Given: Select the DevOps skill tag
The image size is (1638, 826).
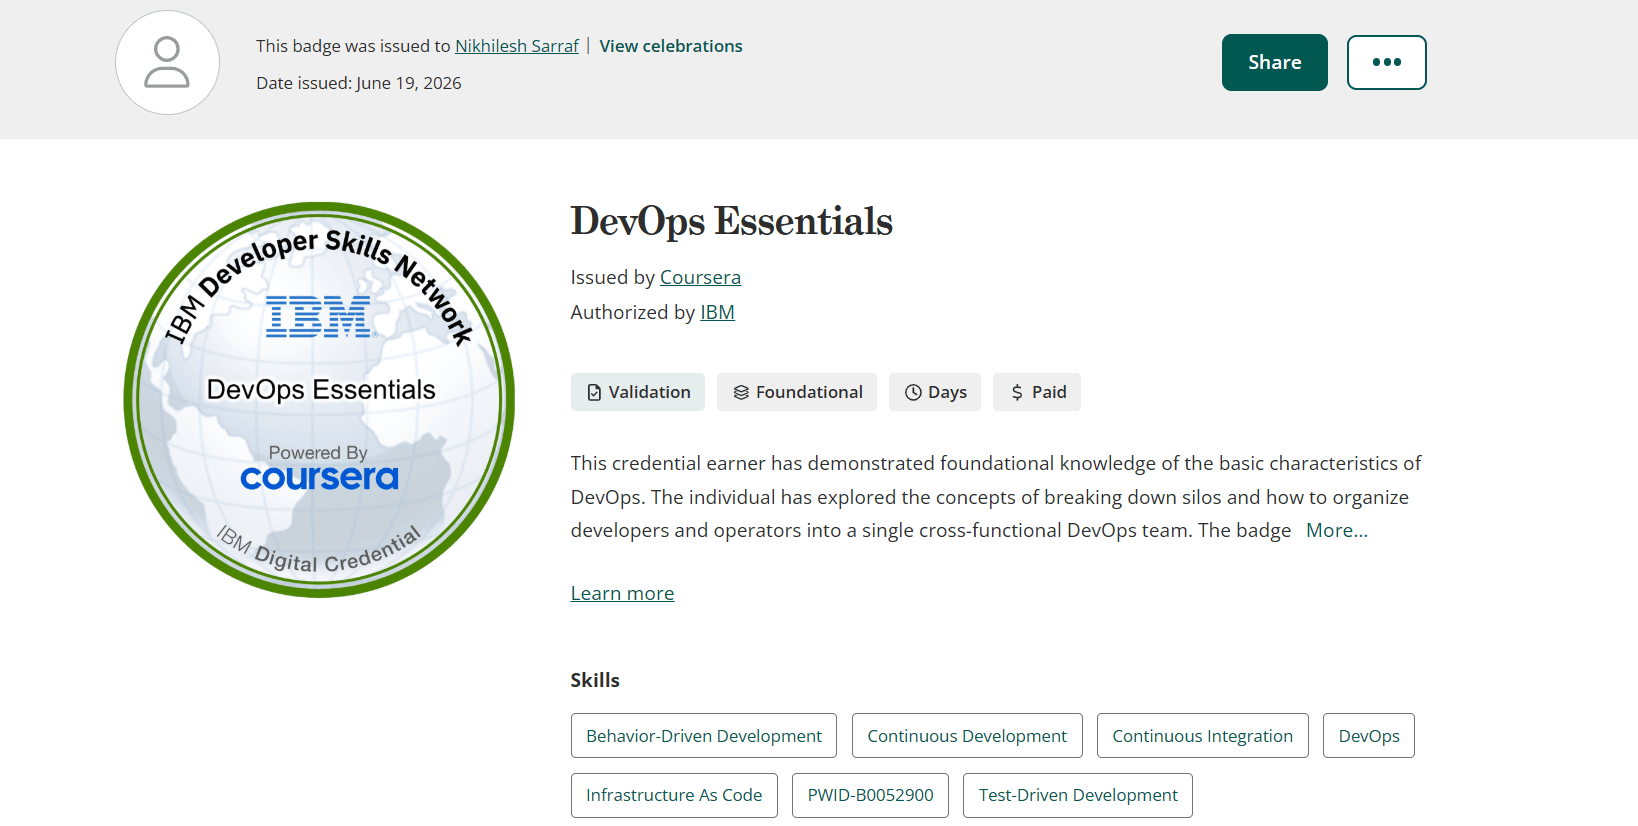Looking at the screenshot, I should [1369, 736].
